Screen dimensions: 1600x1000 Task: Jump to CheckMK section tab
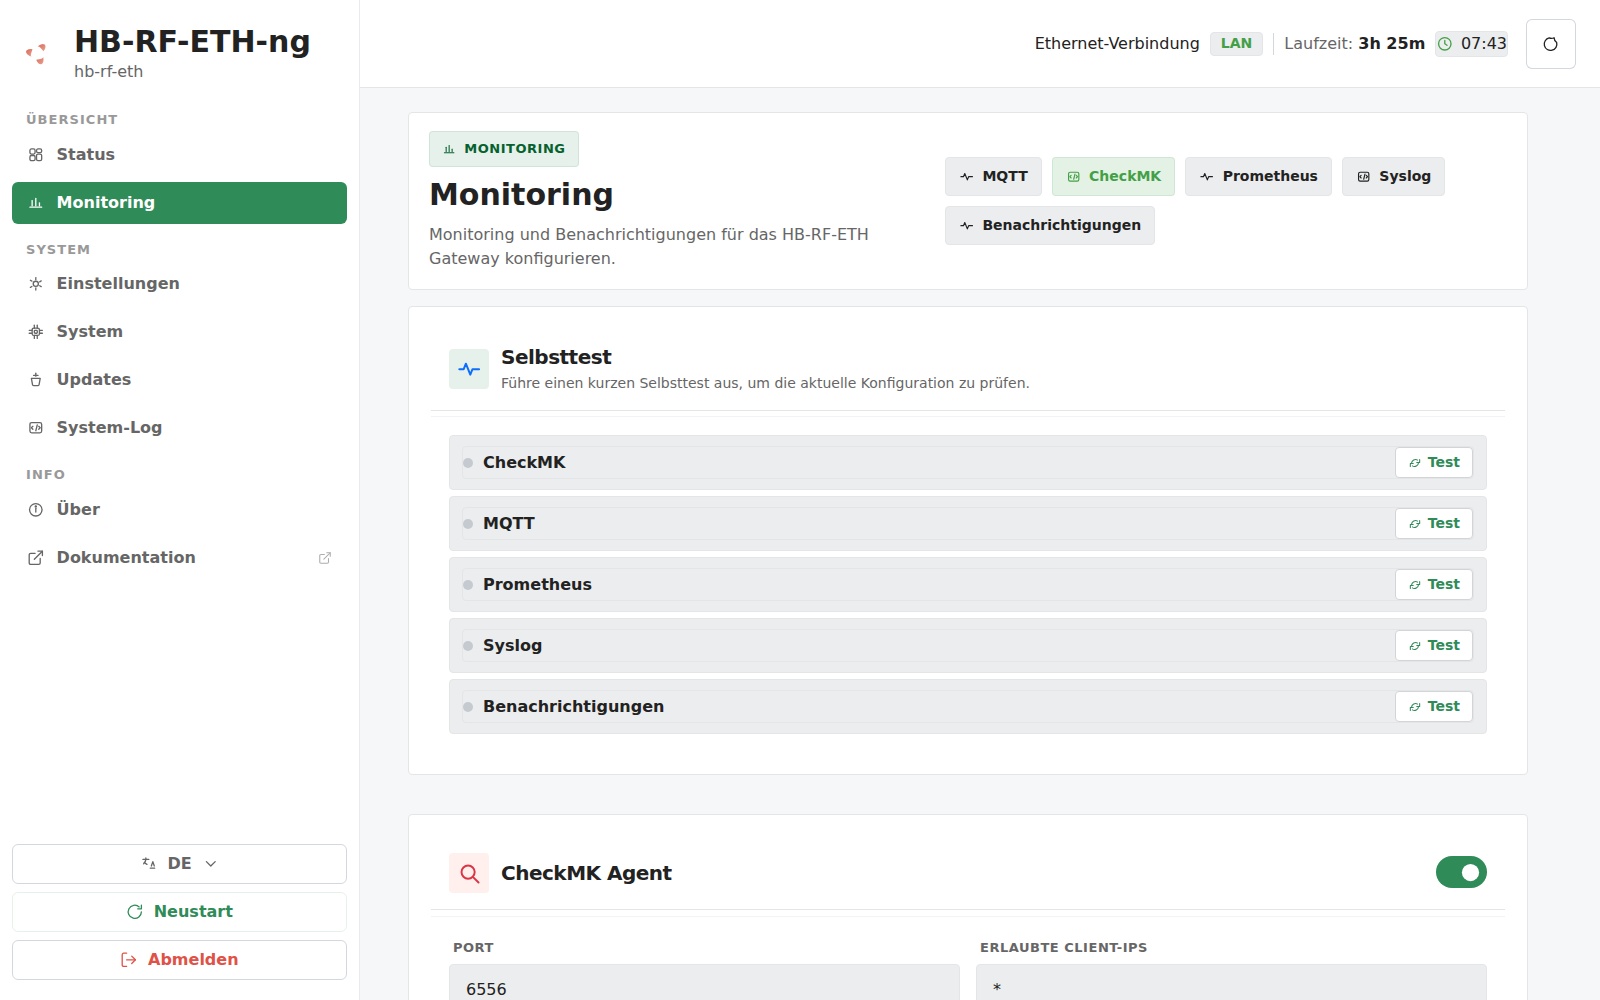pos(1114,177)
